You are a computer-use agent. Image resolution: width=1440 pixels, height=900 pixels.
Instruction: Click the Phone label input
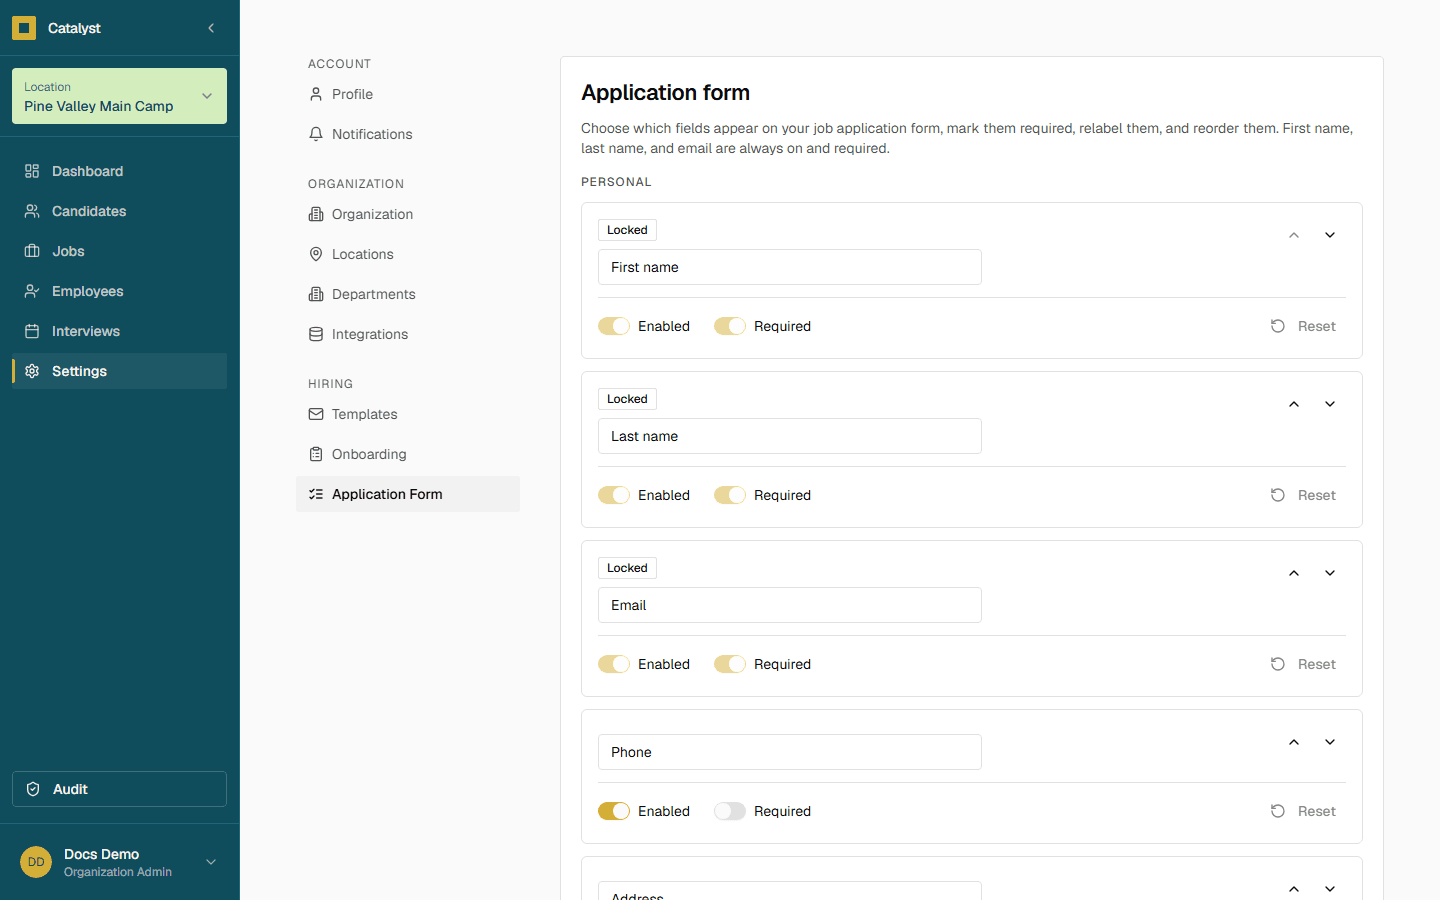point(790,752)
